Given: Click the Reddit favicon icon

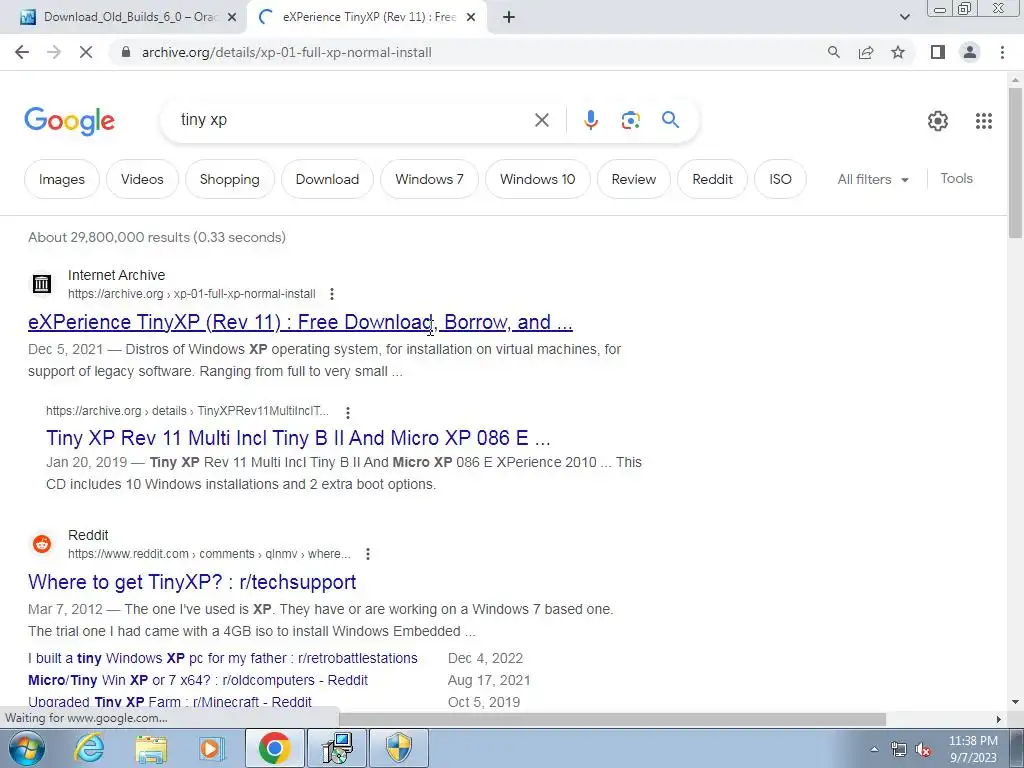Looking at the screenshot, I should [x=42, y=543].
